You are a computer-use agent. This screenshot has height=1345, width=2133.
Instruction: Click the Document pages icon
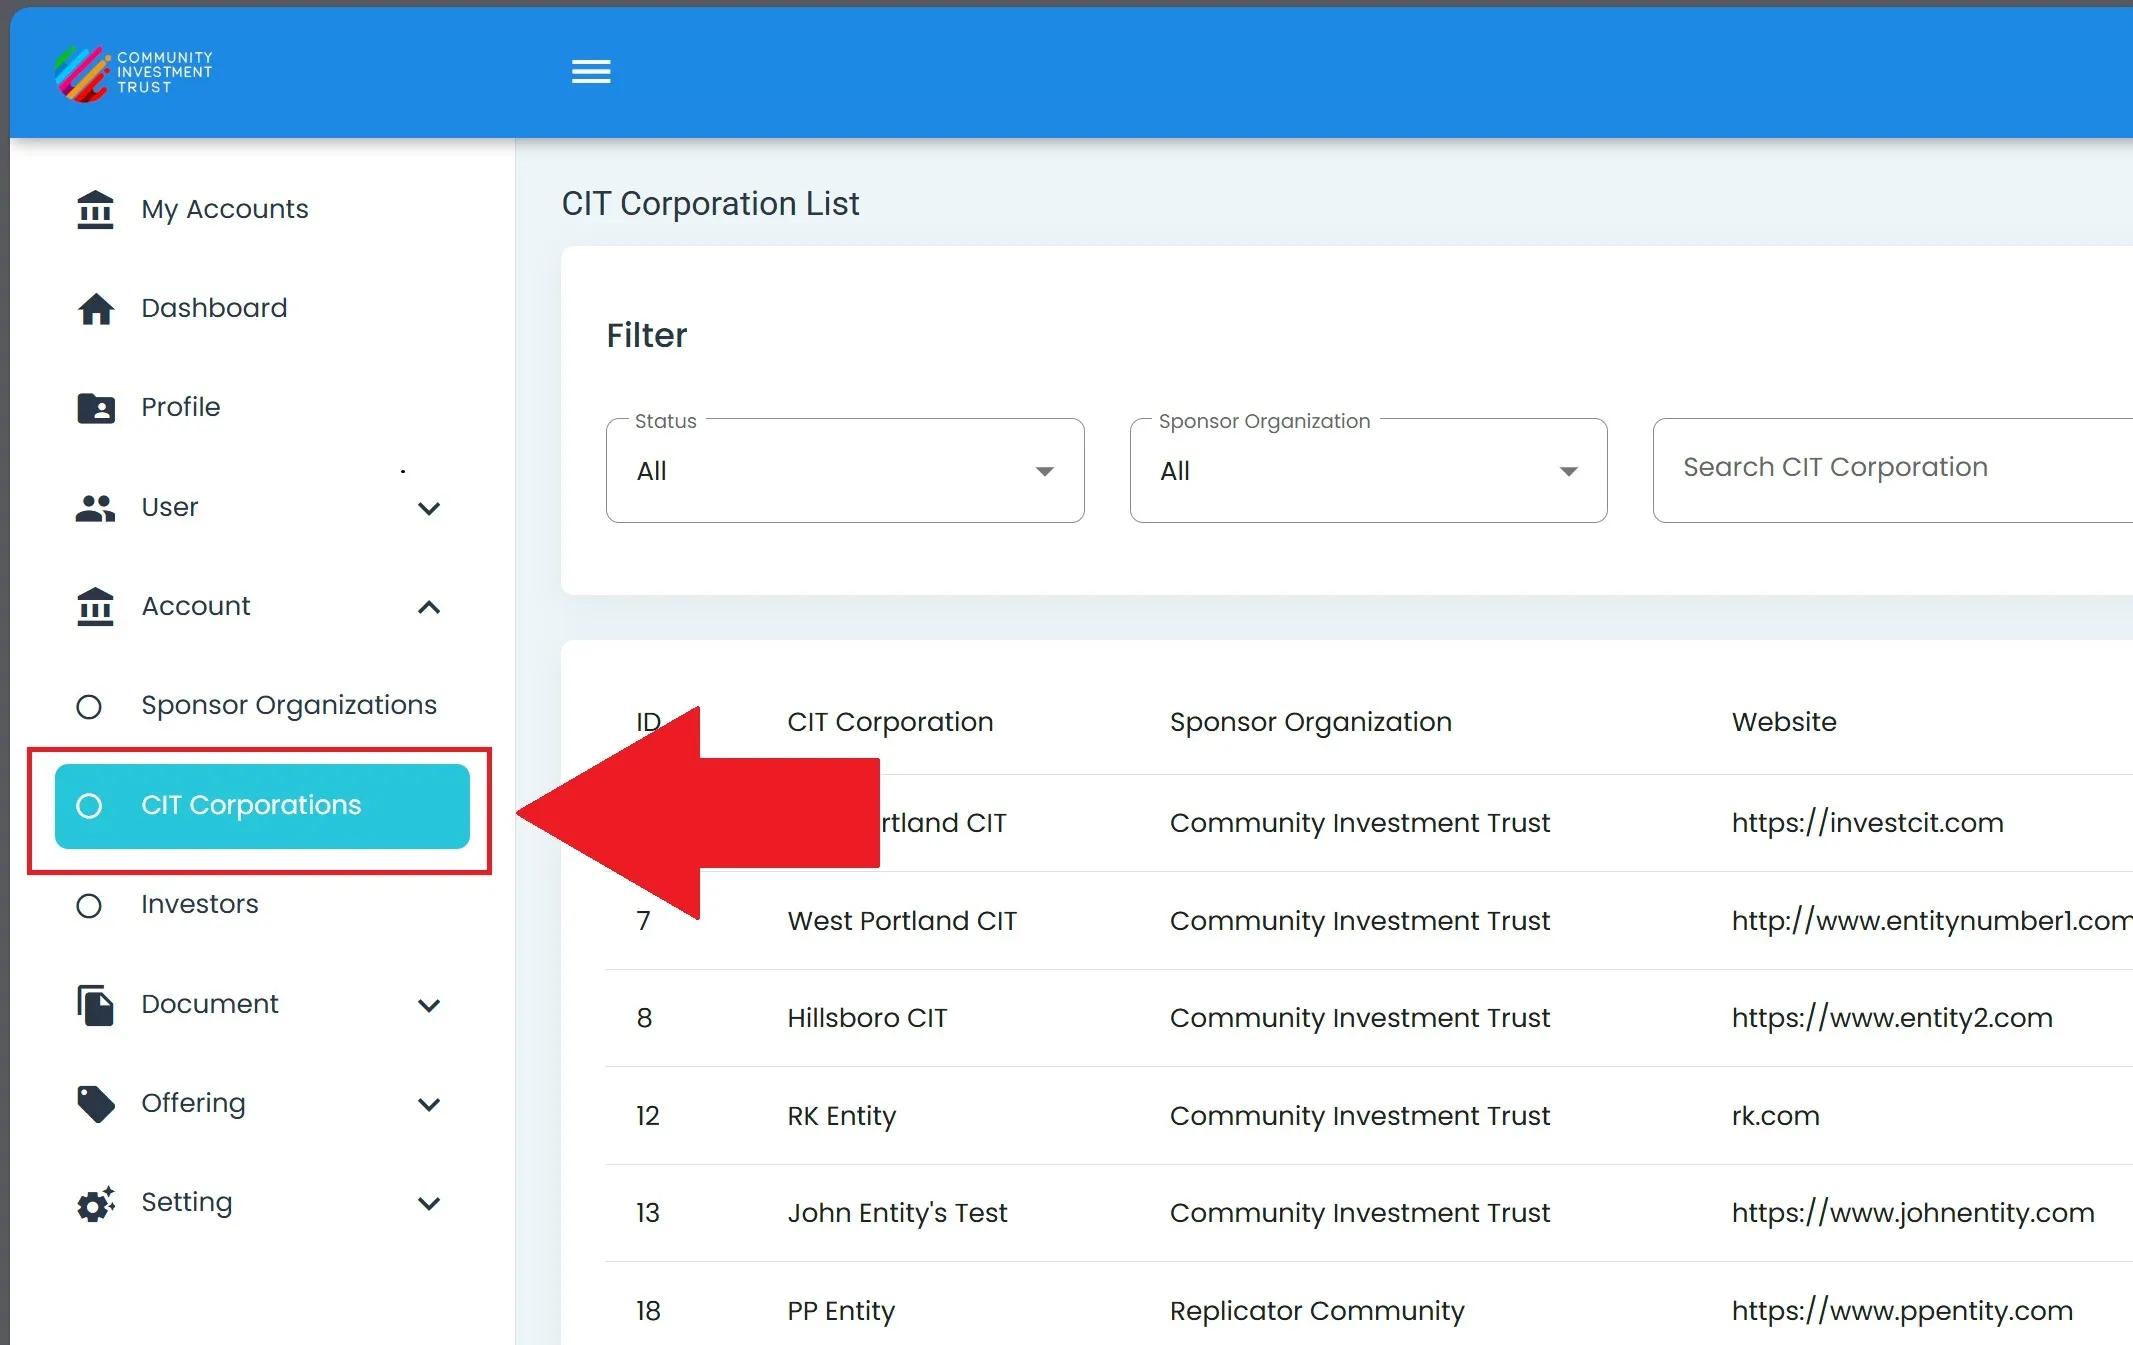[x=95, y=1005]
